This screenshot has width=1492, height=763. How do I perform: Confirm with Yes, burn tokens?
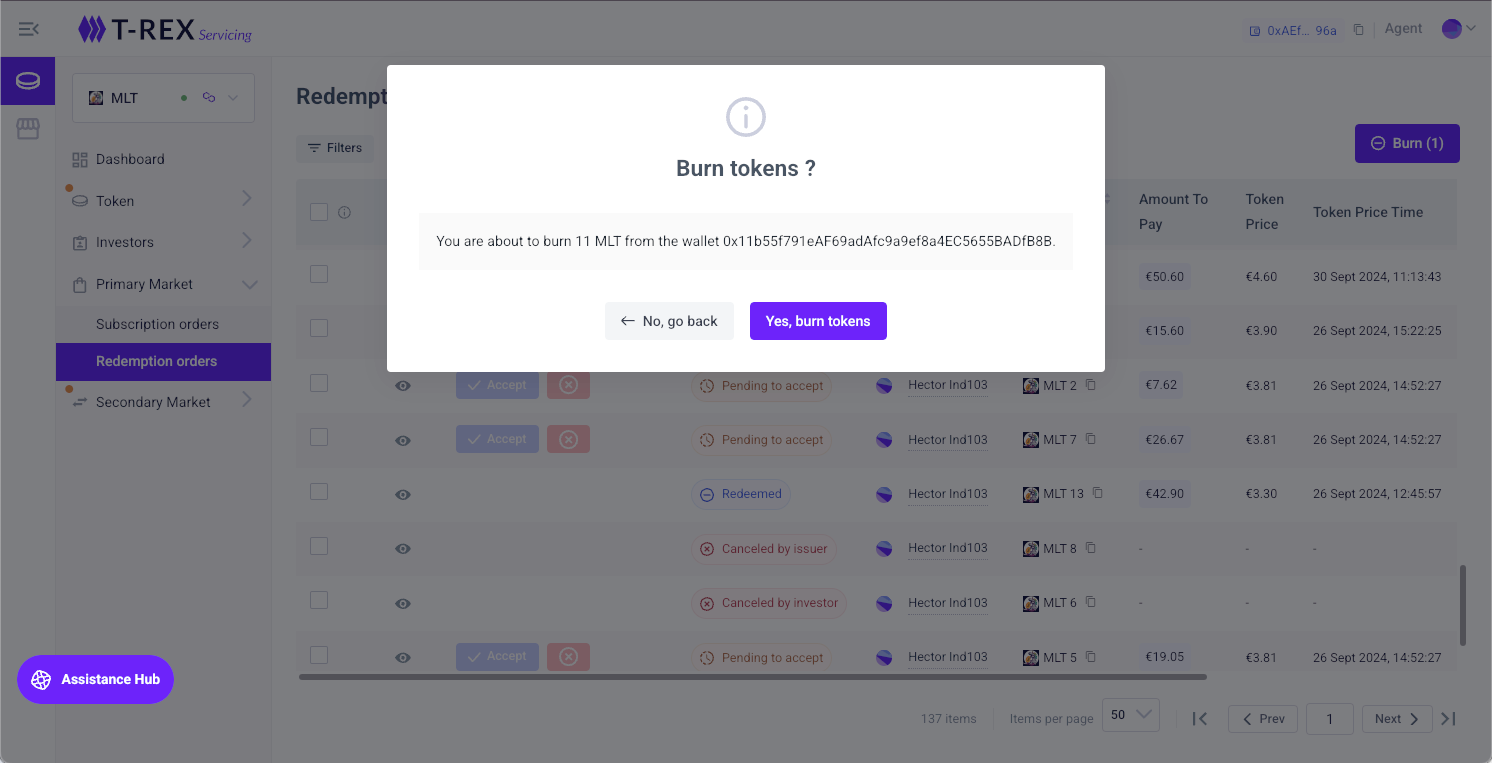[818, 321]
